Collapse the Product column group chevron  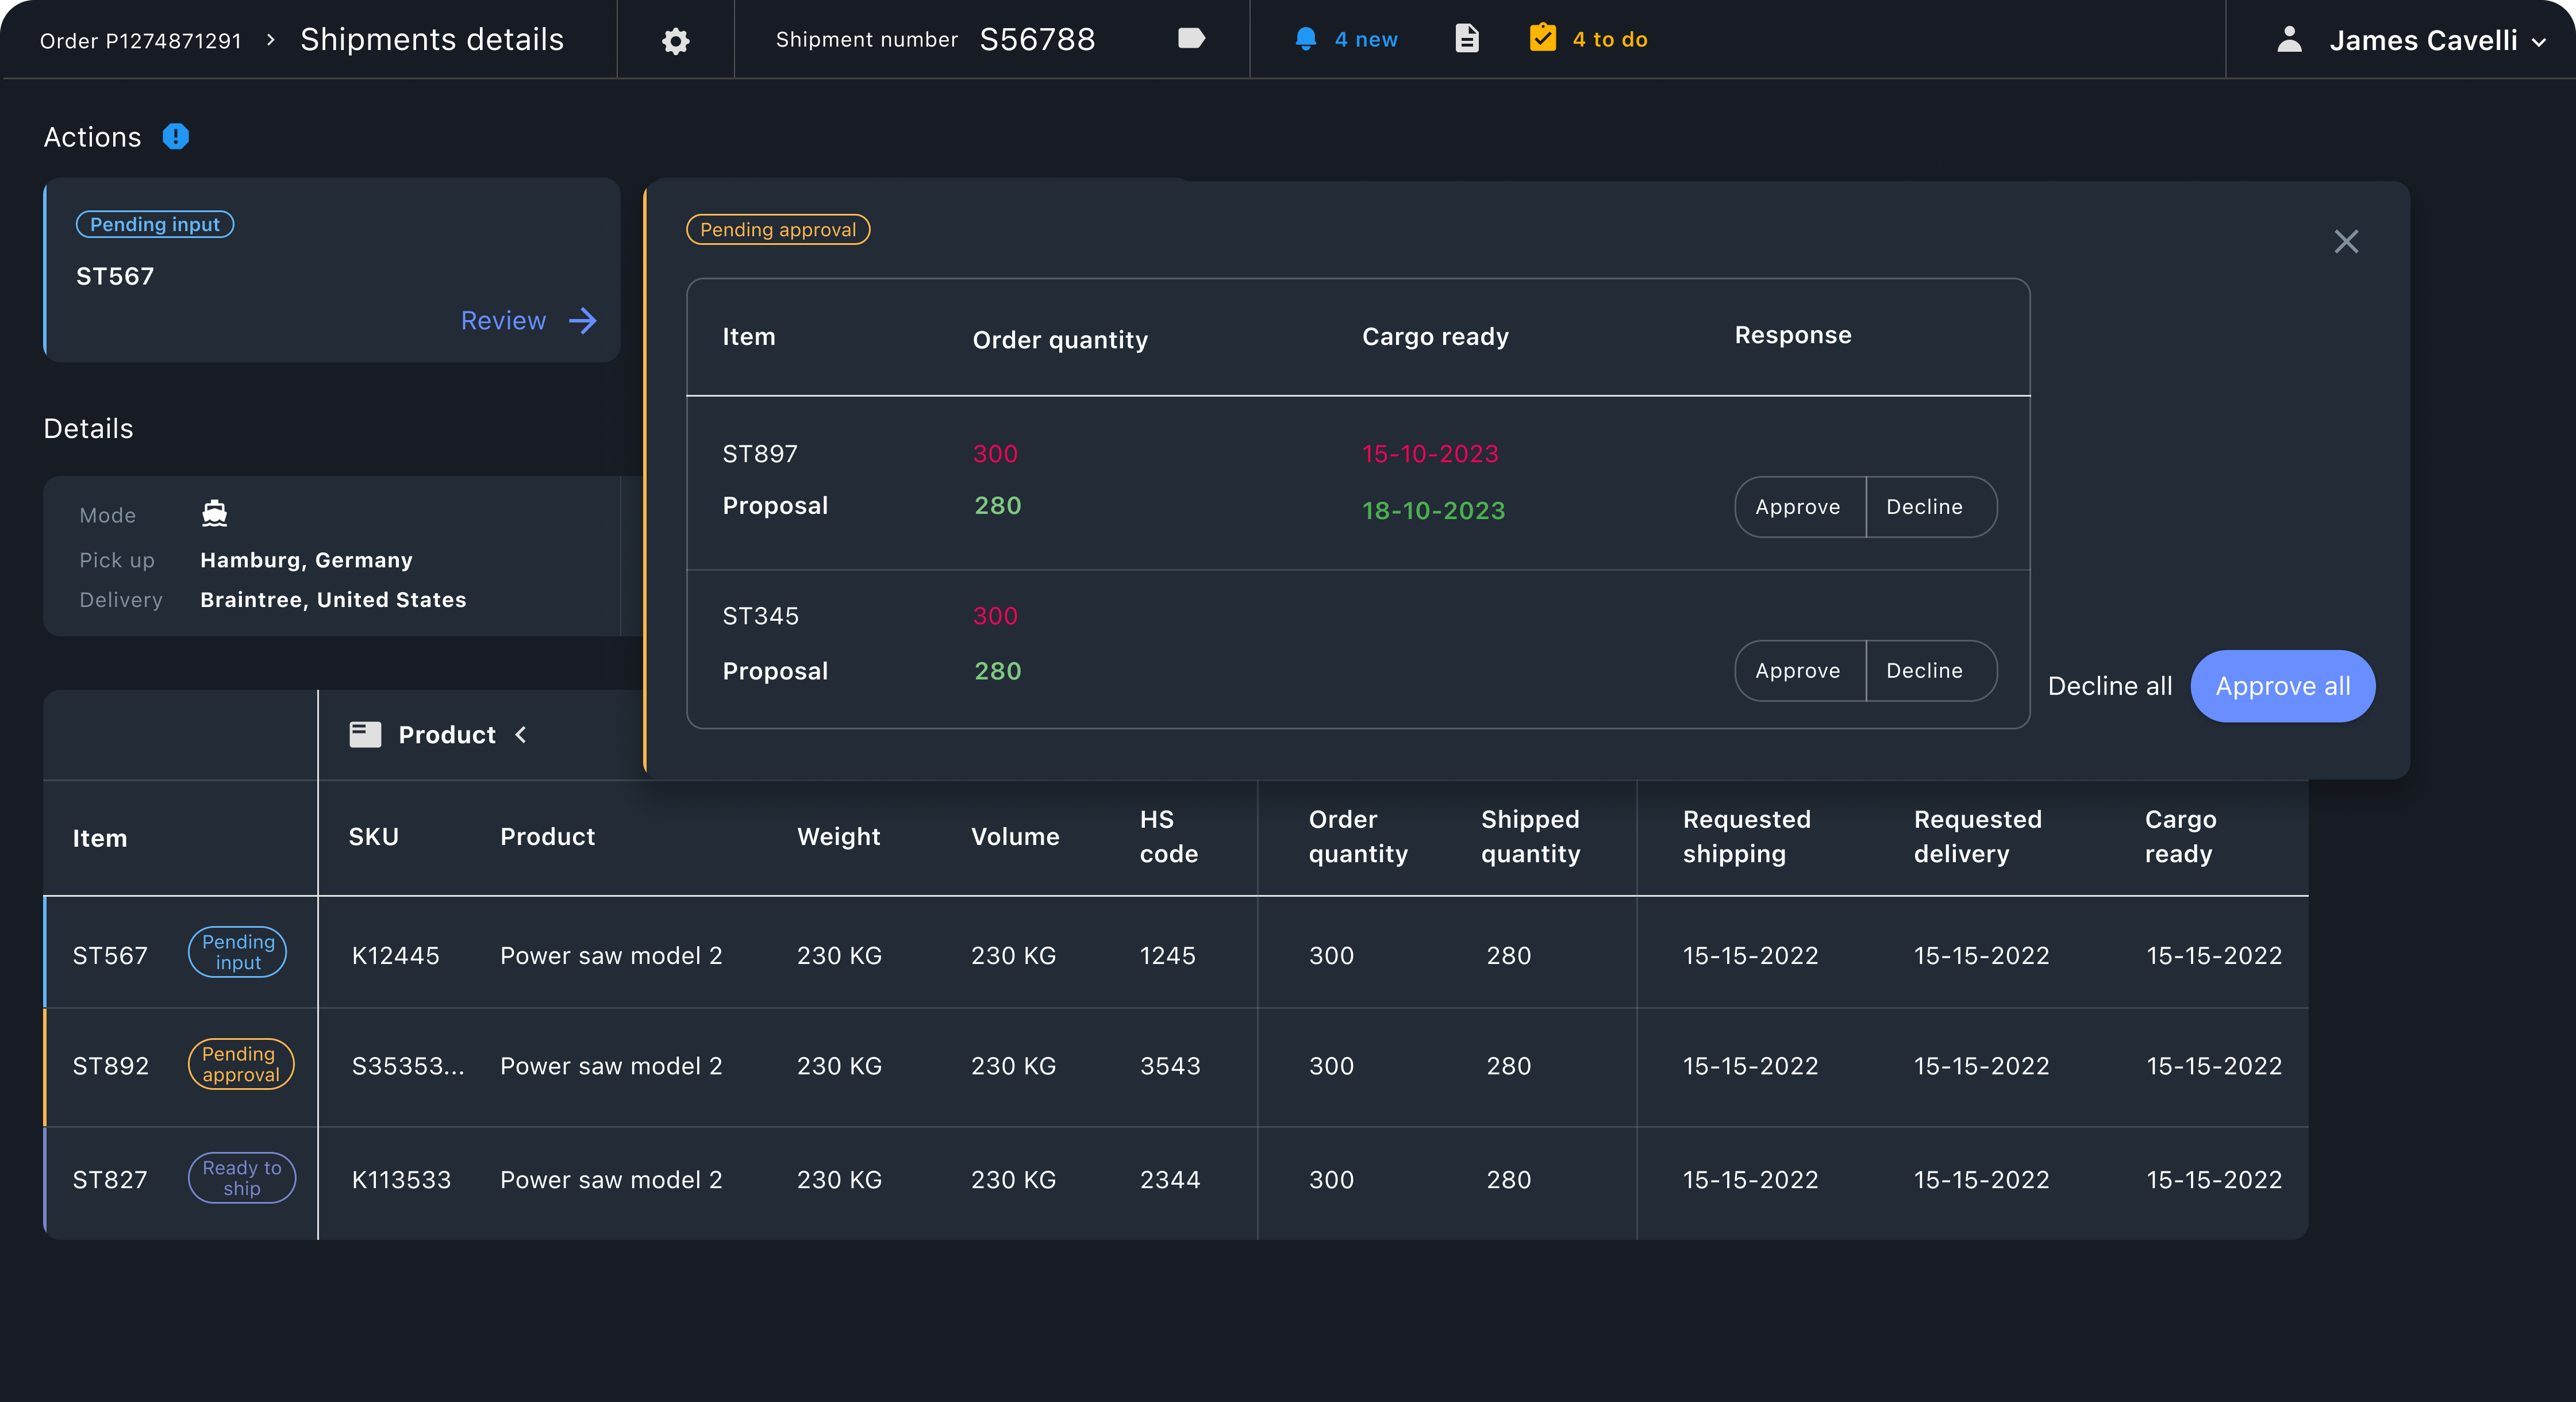click(x=521, y=735)
